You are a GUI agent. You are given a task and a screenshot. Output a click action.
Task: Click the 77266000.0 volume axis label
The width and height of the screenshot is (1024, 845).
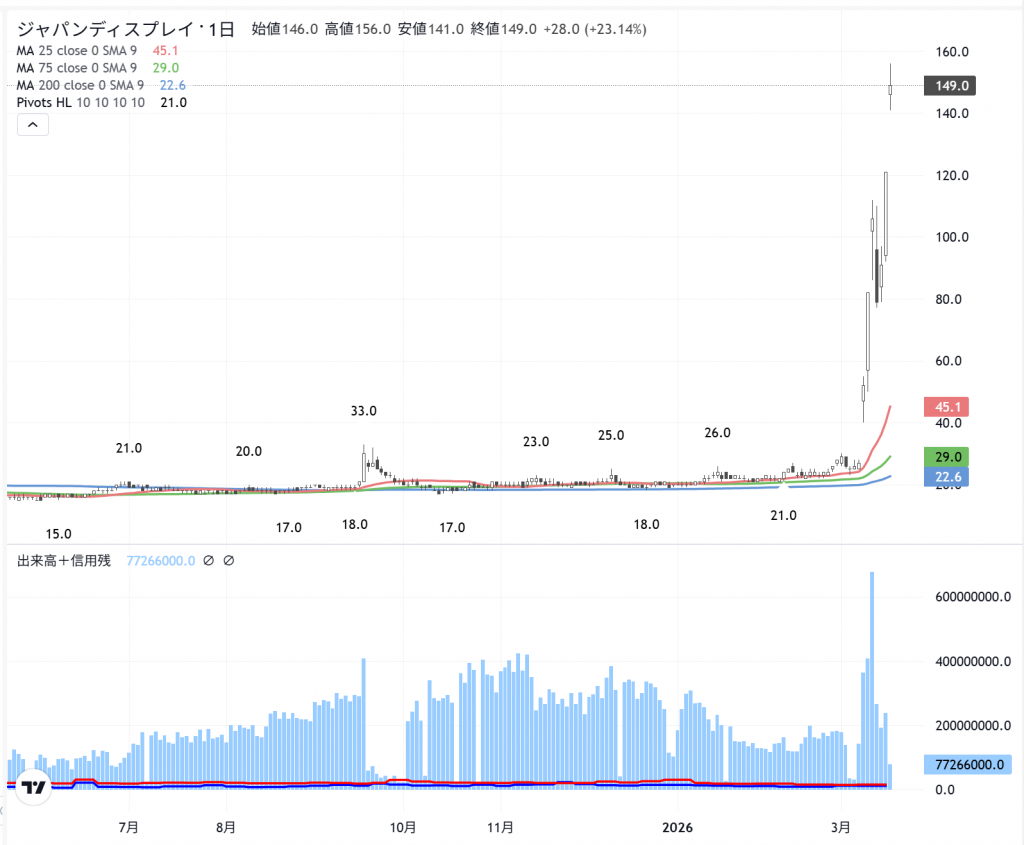click(x=967, y=765)
